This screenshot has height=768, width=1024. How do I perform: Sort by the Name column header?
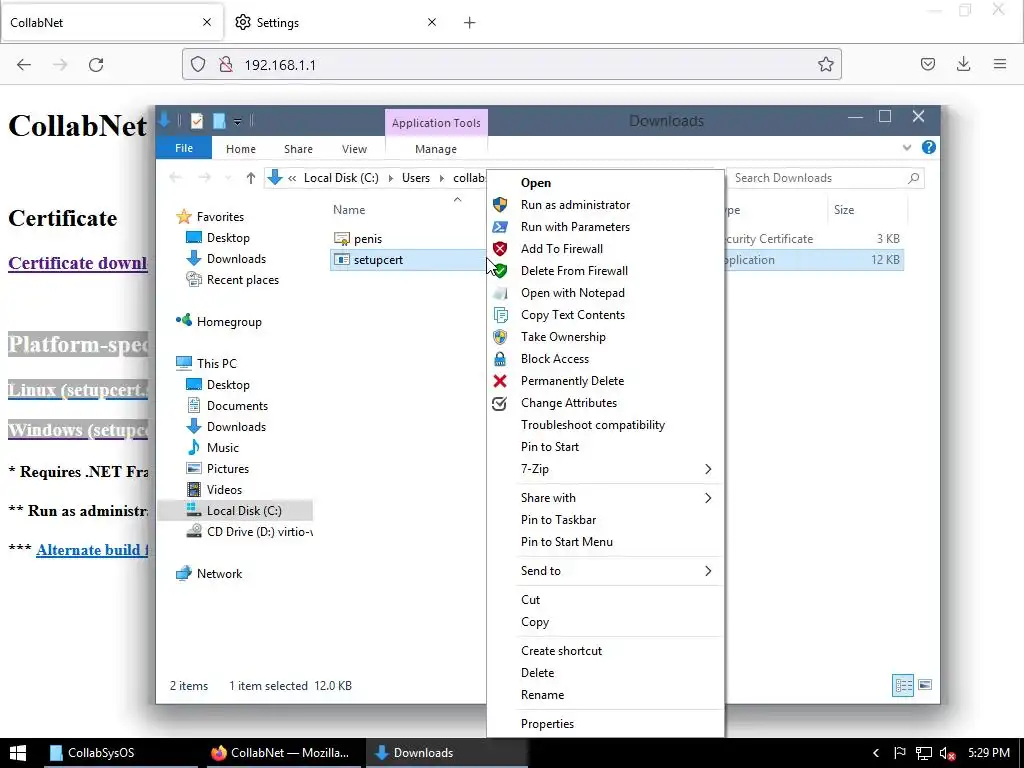click(349, 210)
